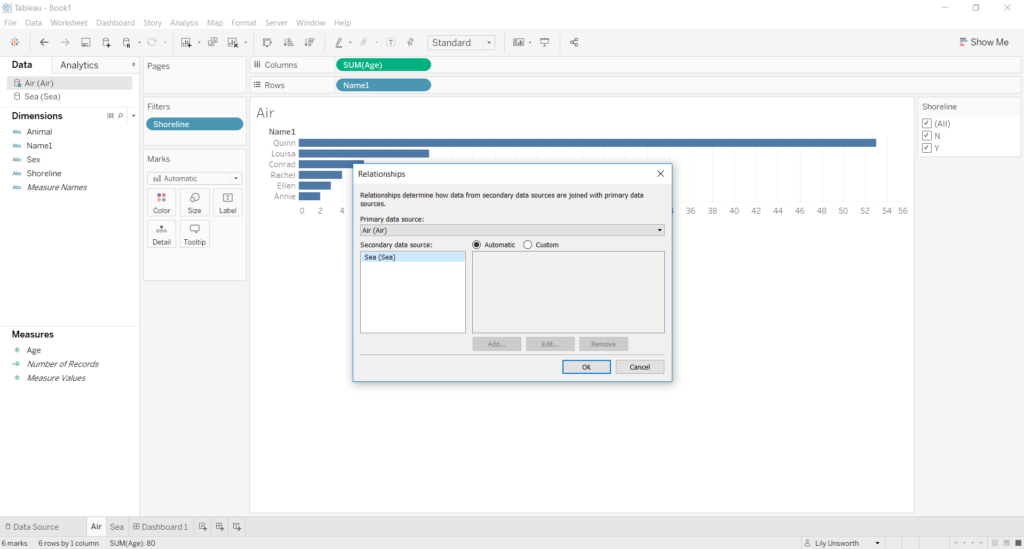This screenshot has height=549, width=1024.
Task: Click the Presentation mode icon
Action: coord(545,43)
